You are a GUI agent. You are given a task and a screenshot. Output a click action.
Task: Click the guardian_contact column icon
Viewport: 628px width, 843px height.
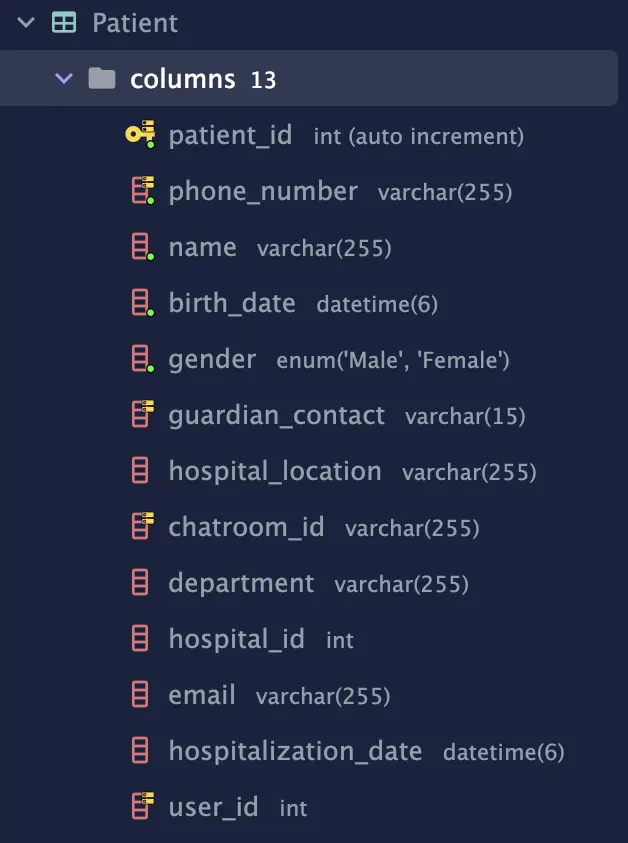pyautogui.click(x=141, y=414)
